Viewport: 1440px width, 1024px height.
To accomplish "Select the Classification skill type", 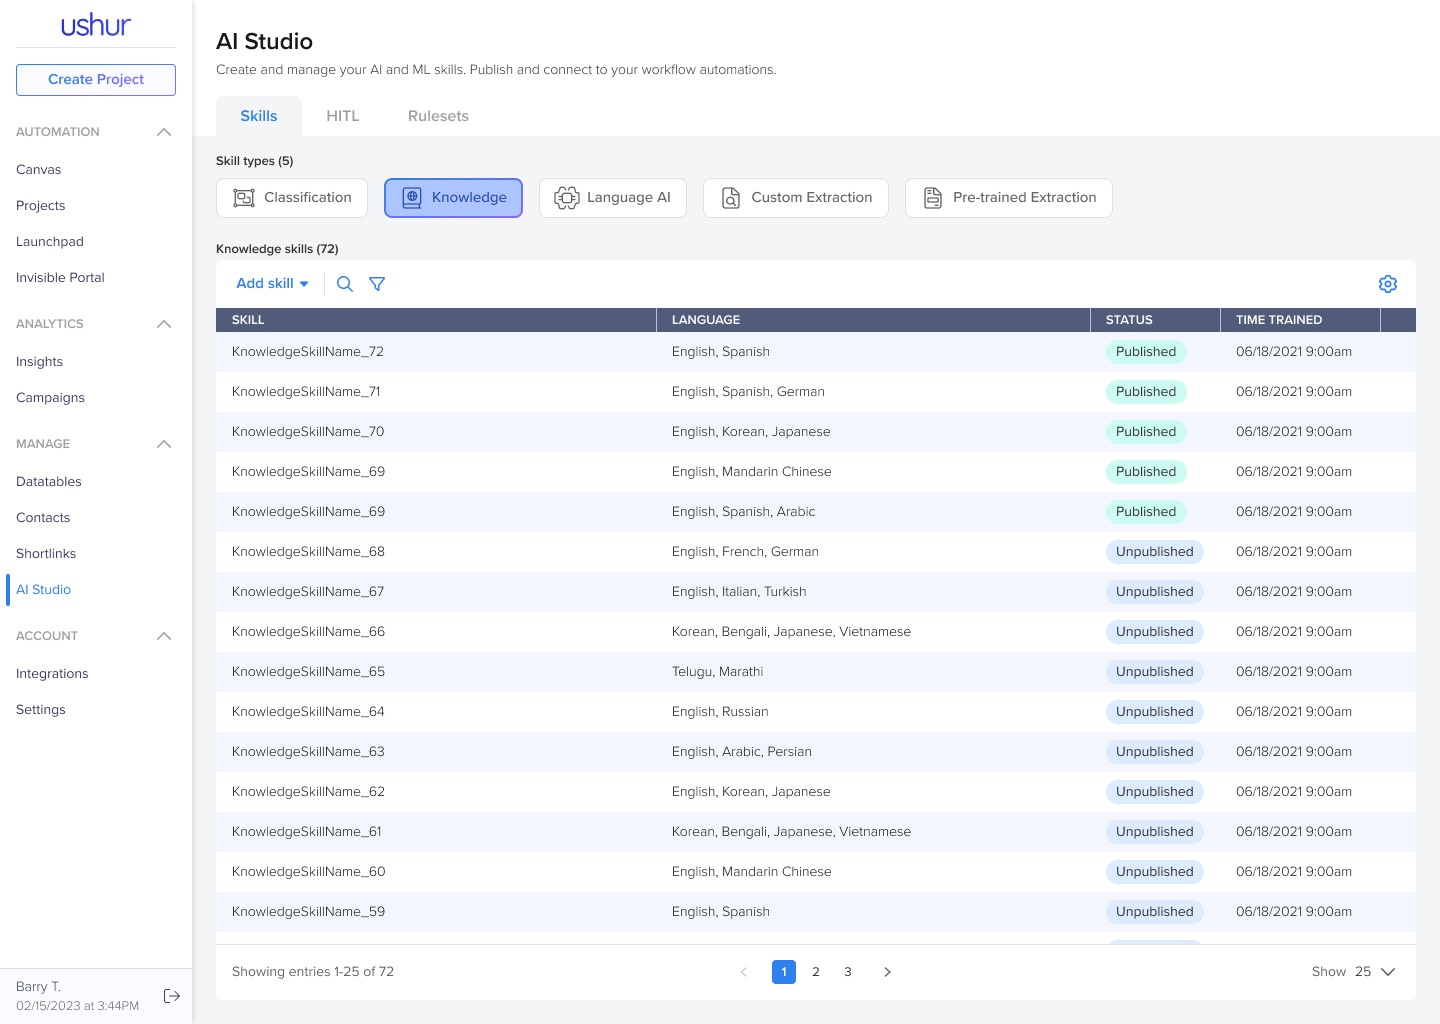I will (x=292, y=198).
